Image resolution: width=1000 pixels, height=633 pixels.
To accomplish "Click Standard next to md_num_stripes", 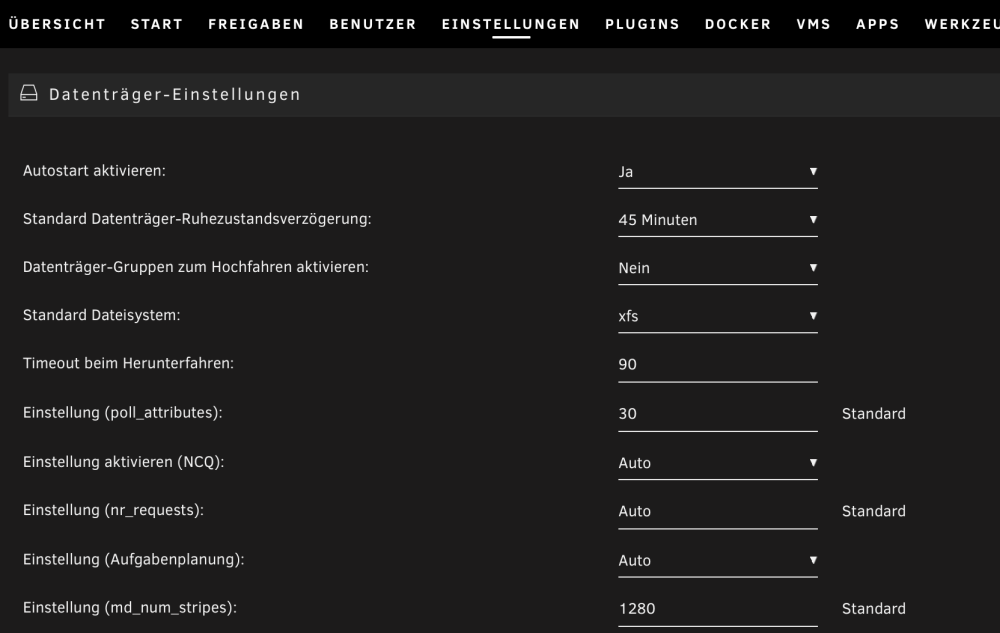I will click(x=874, y=609).
